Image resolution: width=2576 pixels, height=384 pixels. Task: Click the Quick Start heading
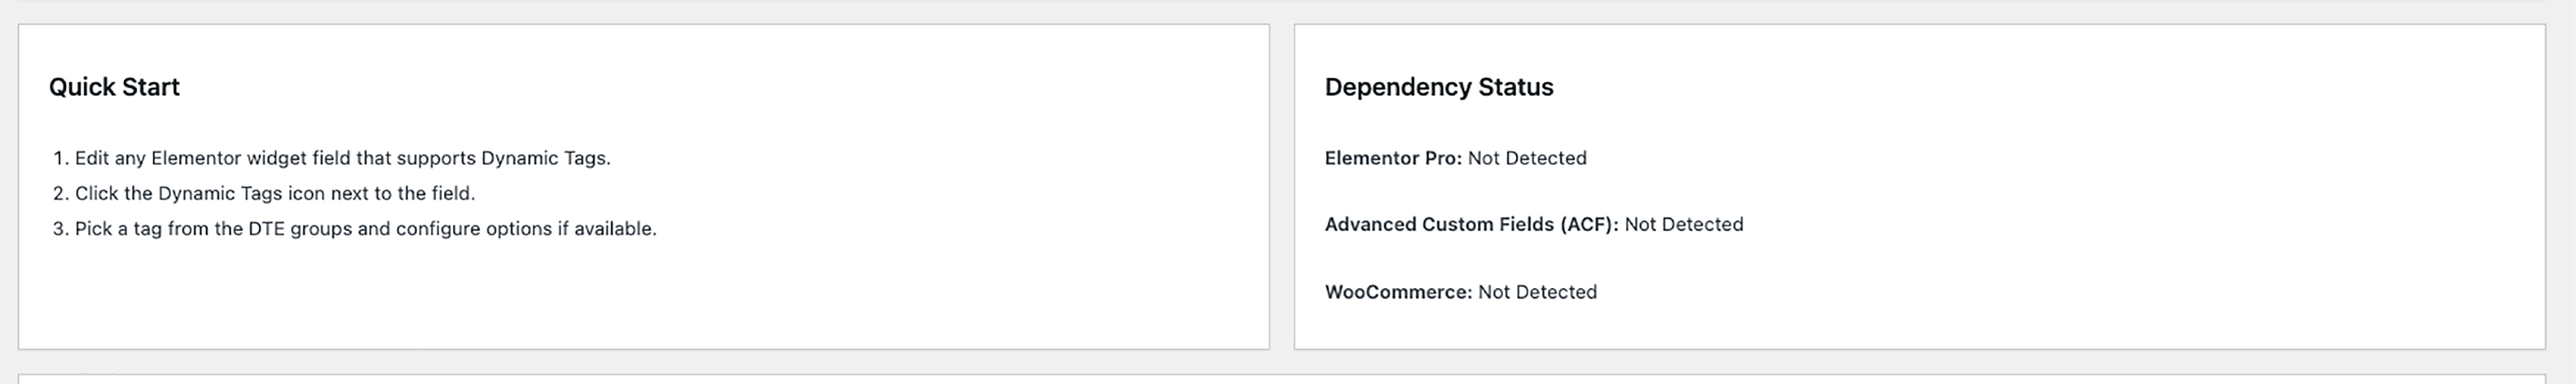click(x=114, y=87)
